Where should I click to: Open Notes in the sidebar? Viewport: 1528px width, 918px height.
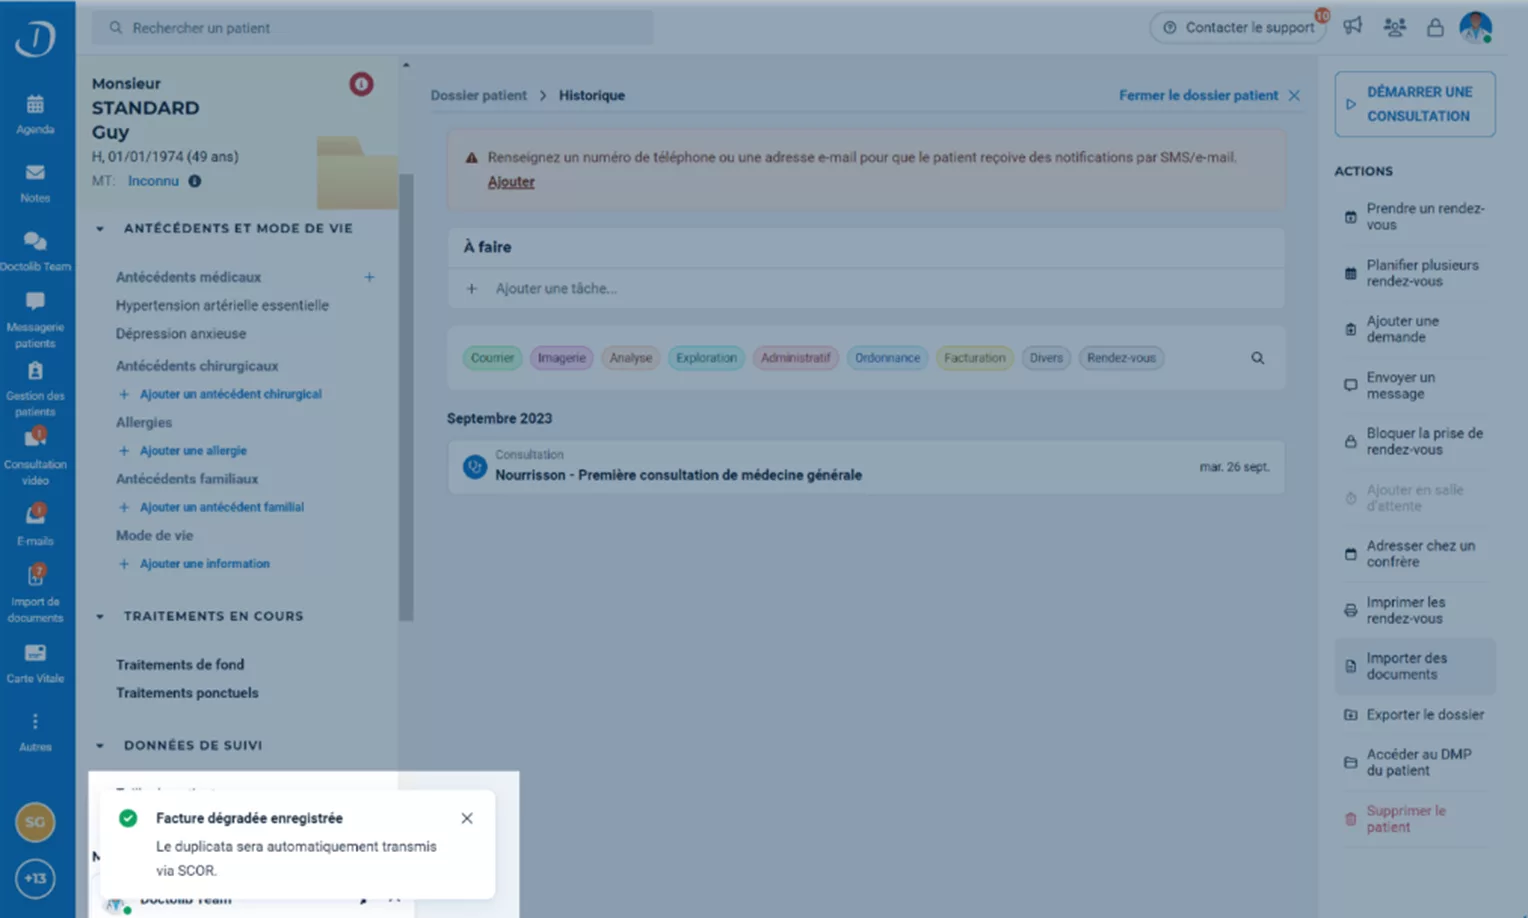(35, 174)
